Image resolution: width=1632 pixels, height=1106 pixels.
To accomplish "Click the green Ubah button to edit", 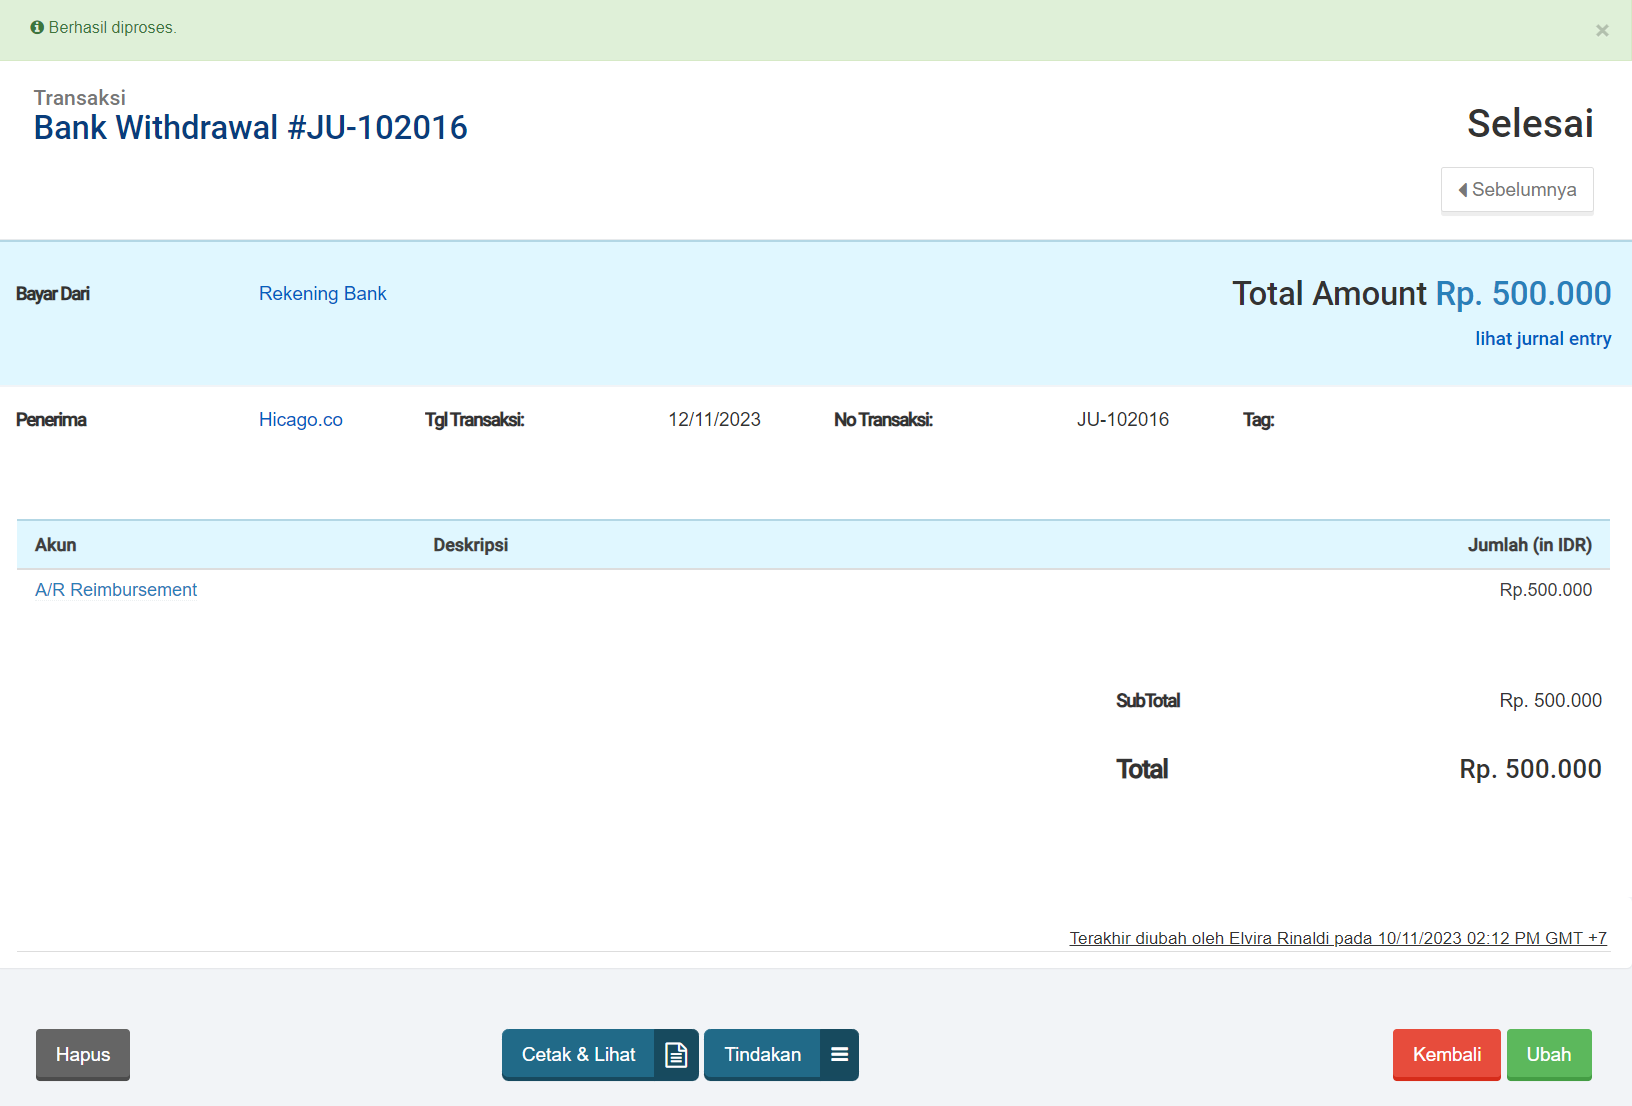I will [x=1548, y=1055].
